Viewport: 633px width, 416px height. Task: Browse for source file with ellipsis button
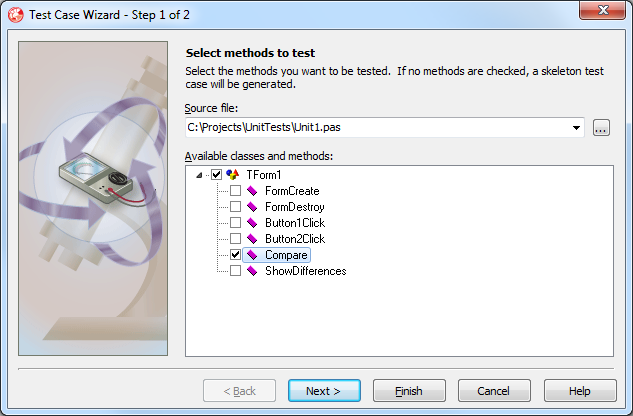click(601, 128)
